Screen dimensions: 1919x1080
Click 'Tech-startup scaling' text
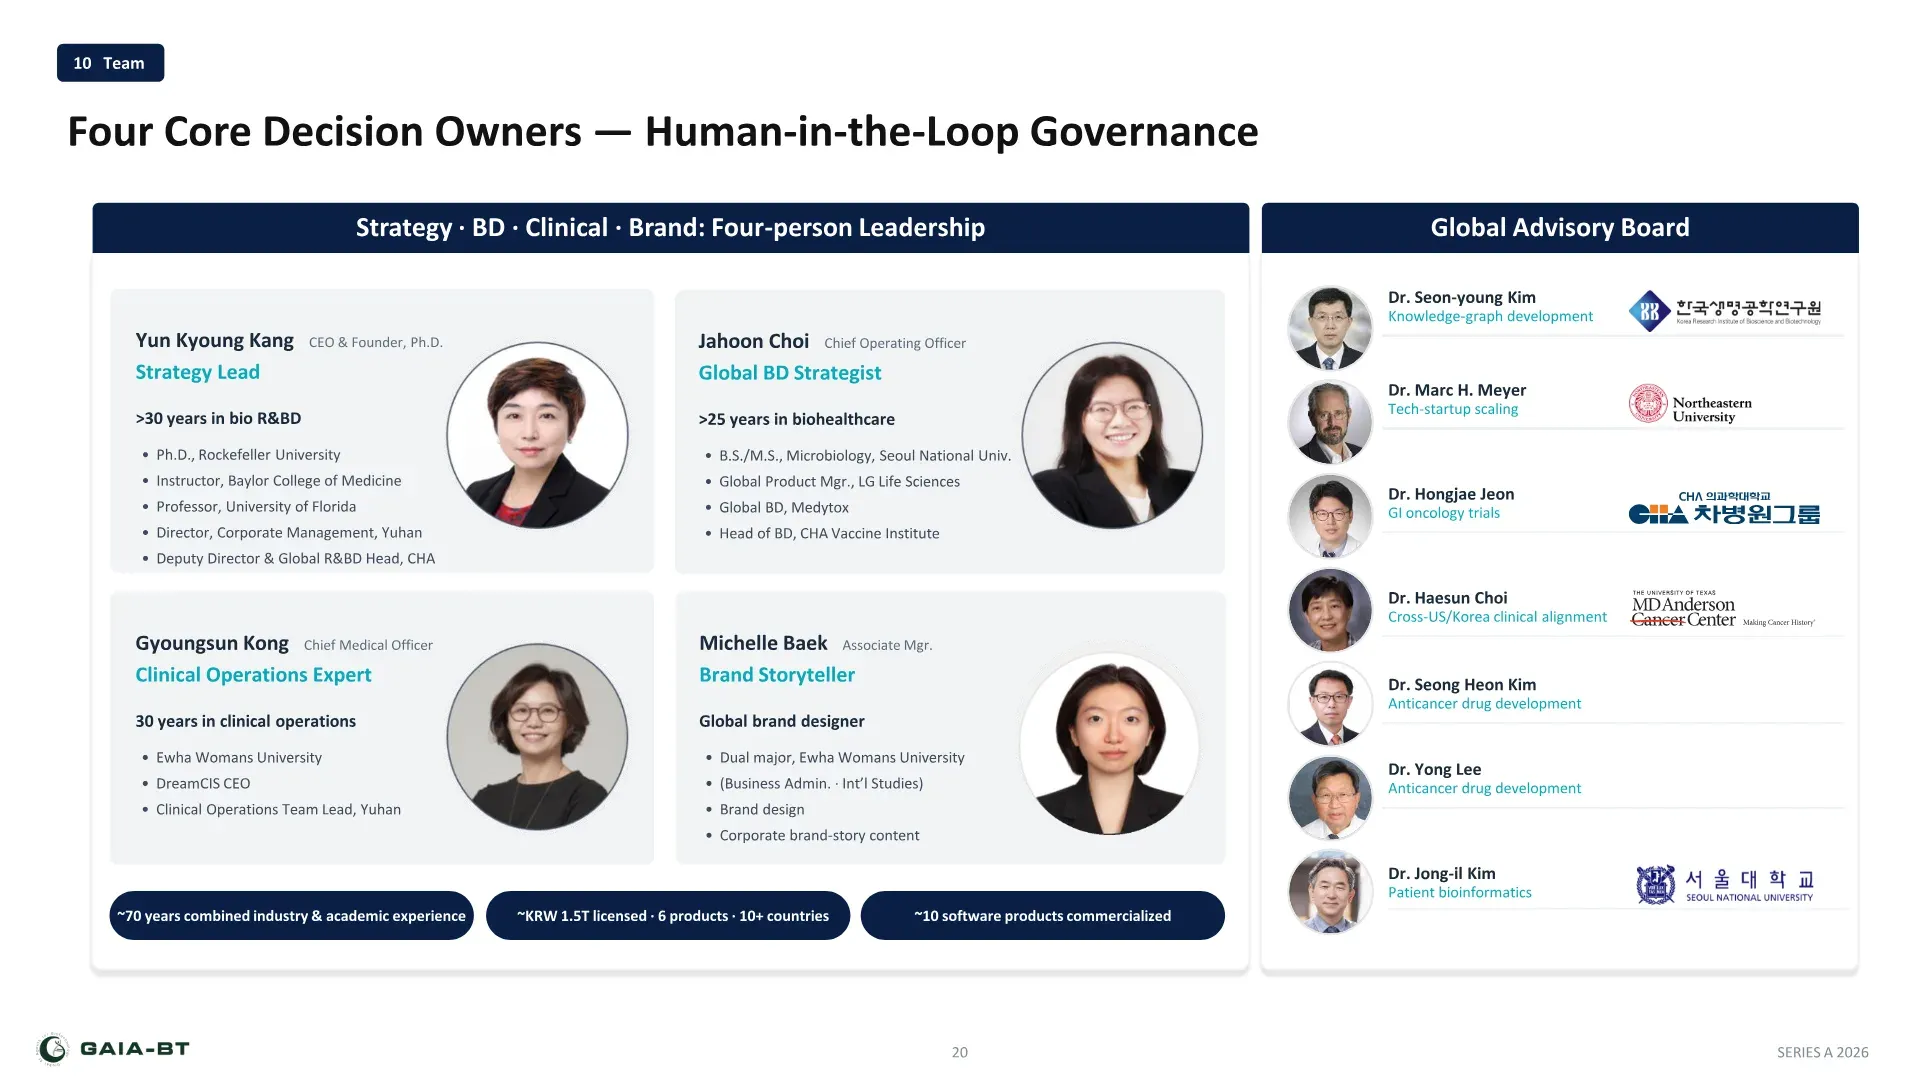point(1453,410)
